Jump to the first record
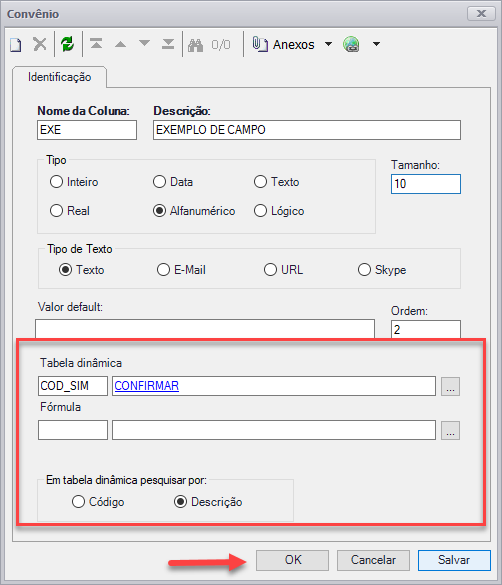502x585 pixels. 96,44
